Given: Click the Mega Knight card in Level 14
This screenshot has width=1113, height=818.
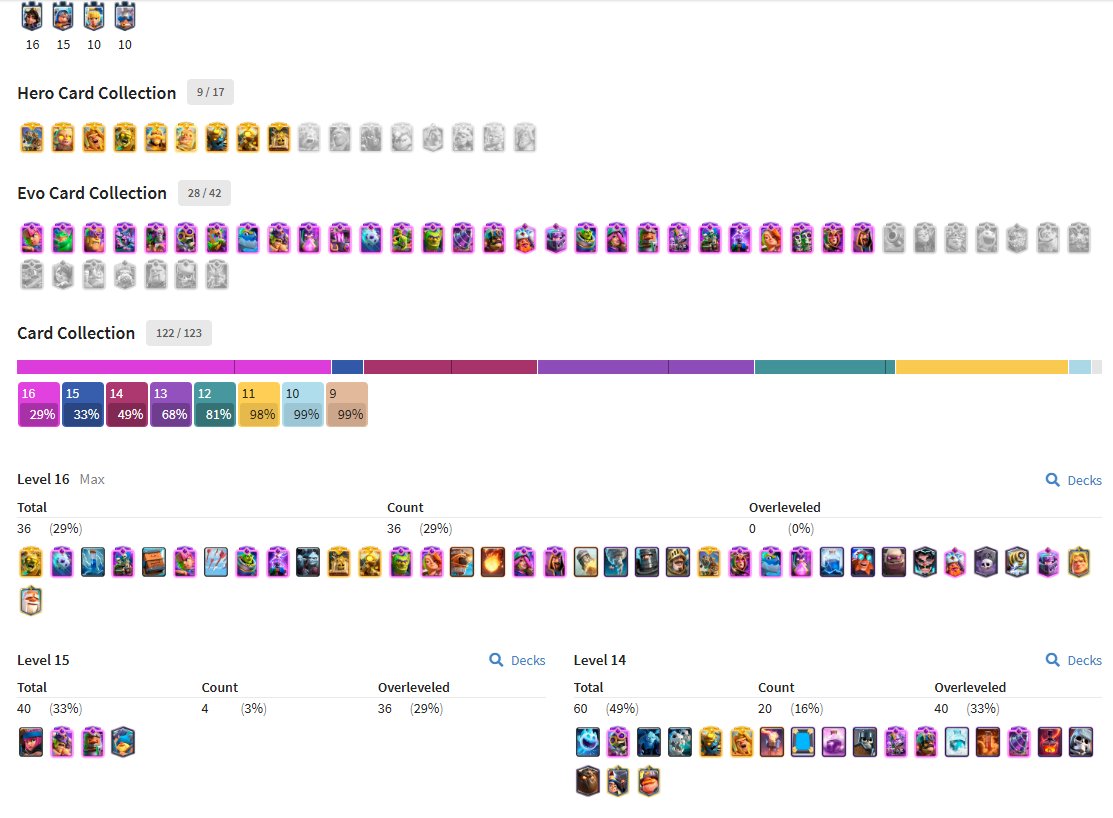Looking at the screenshot, I should pos(865,742).
